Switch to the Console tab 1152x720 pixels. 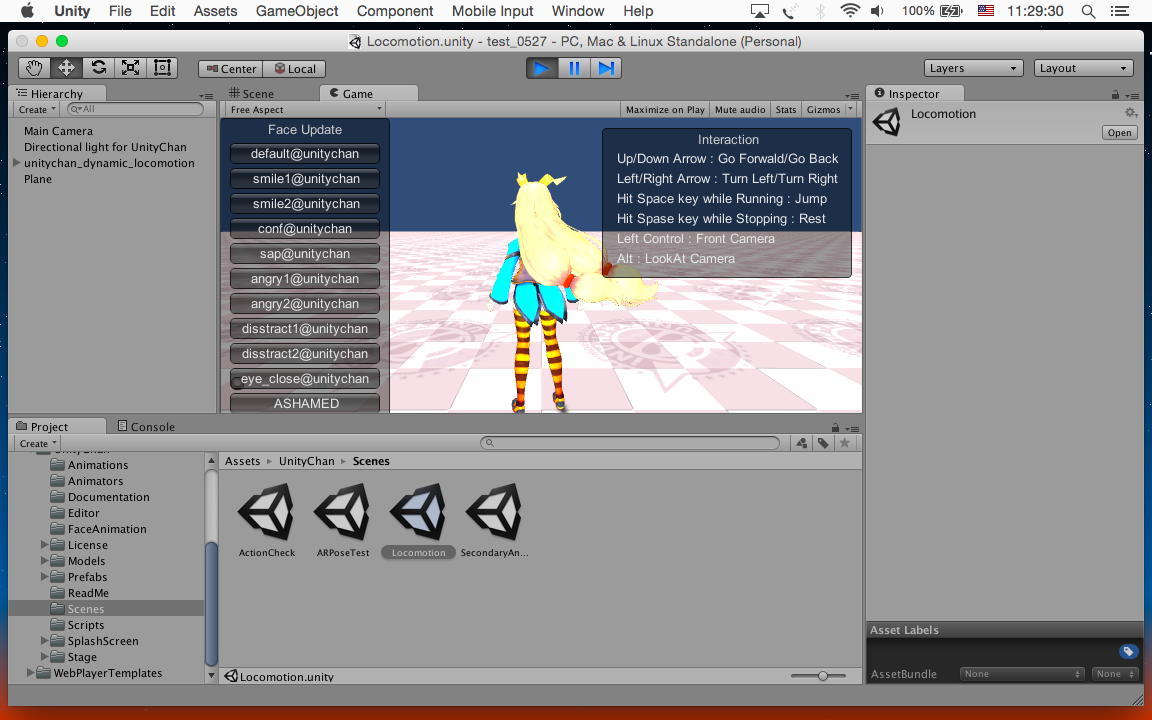(x=146, y=426)
